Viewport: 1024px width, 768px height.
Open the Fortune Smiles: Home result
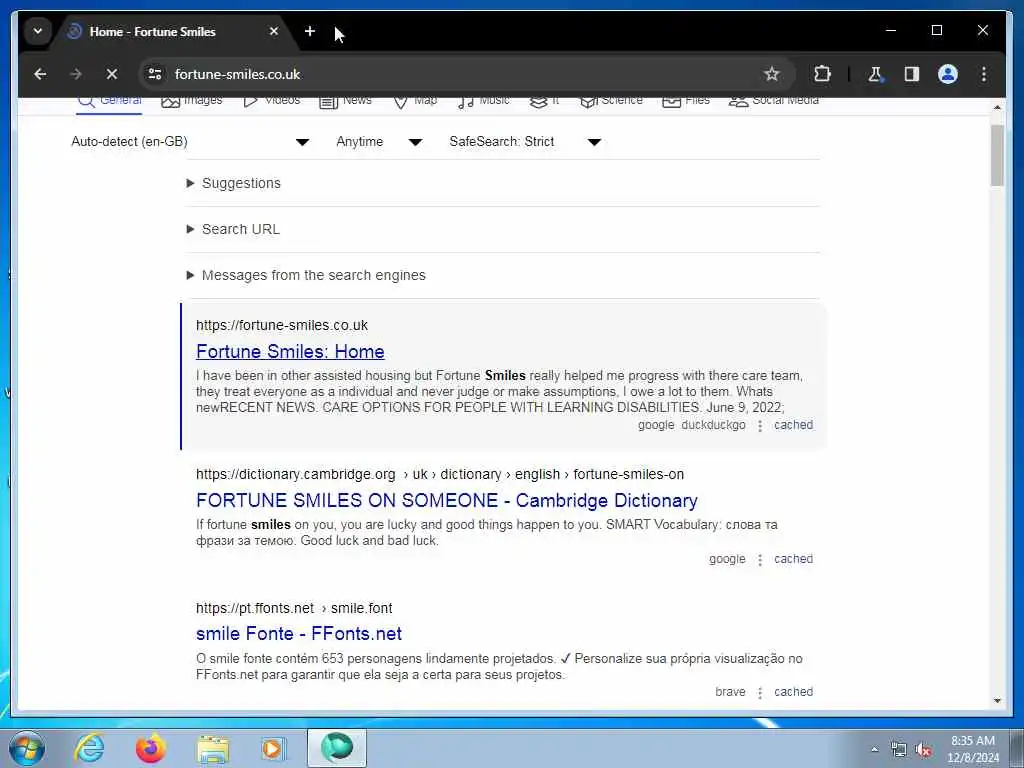coord(290,351)
